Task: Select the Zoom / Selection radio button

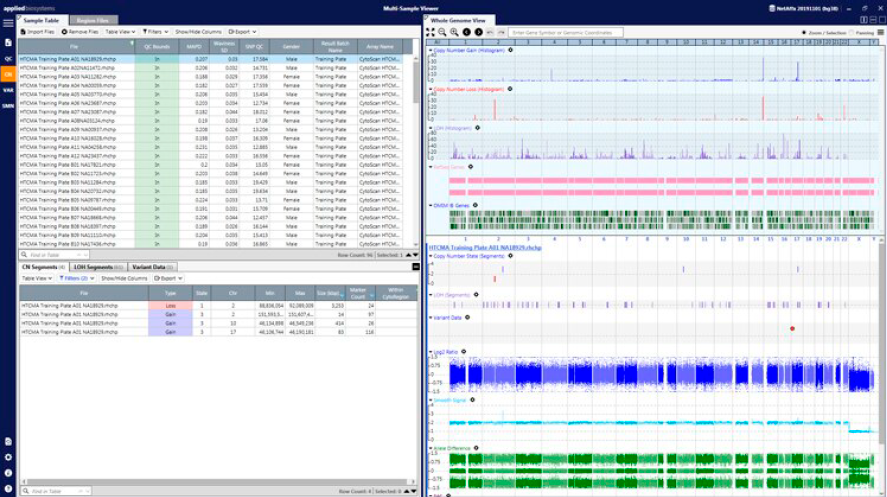Action: click(x=805, y=32)
